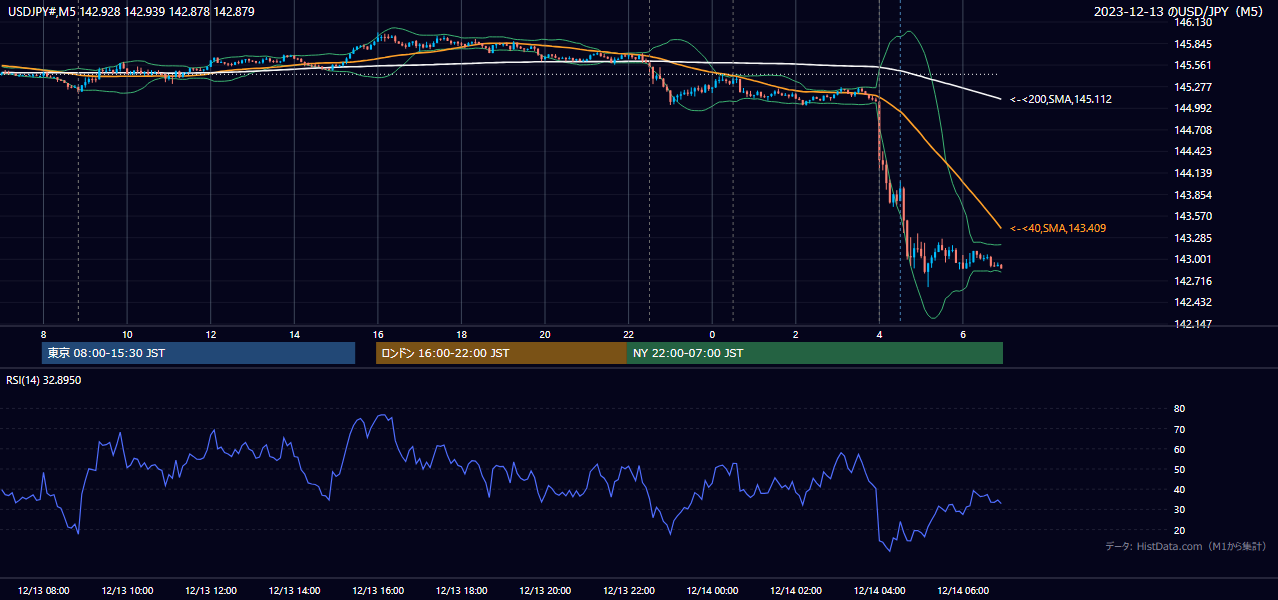The width and height of the screenshot is (1278, 600).
Task: Click hour label 6 under price chart
Action: point(963,334)
